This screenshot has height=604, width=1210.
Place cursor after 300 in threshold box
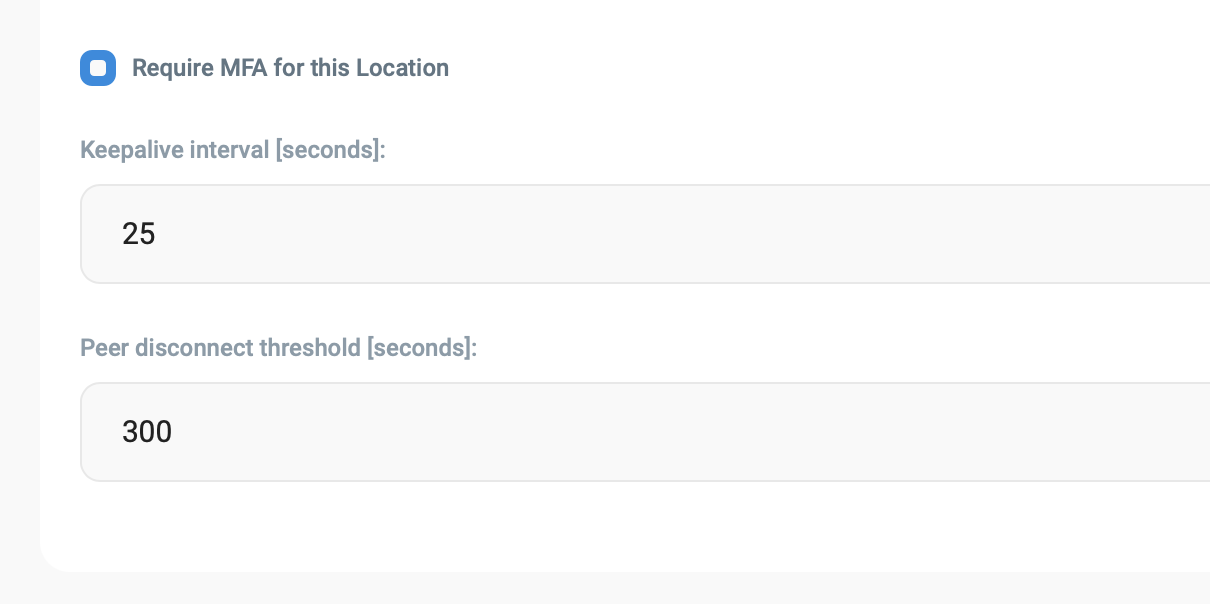175,432
